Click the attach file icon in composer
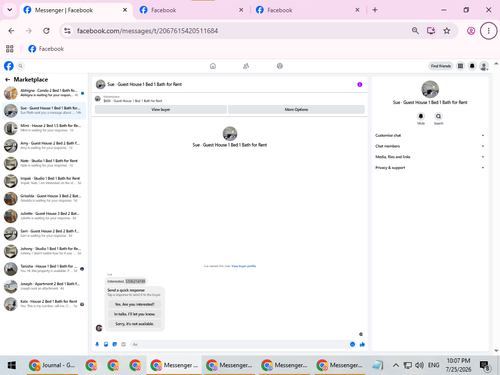The image size is (500, 375). tap(106, 344)
